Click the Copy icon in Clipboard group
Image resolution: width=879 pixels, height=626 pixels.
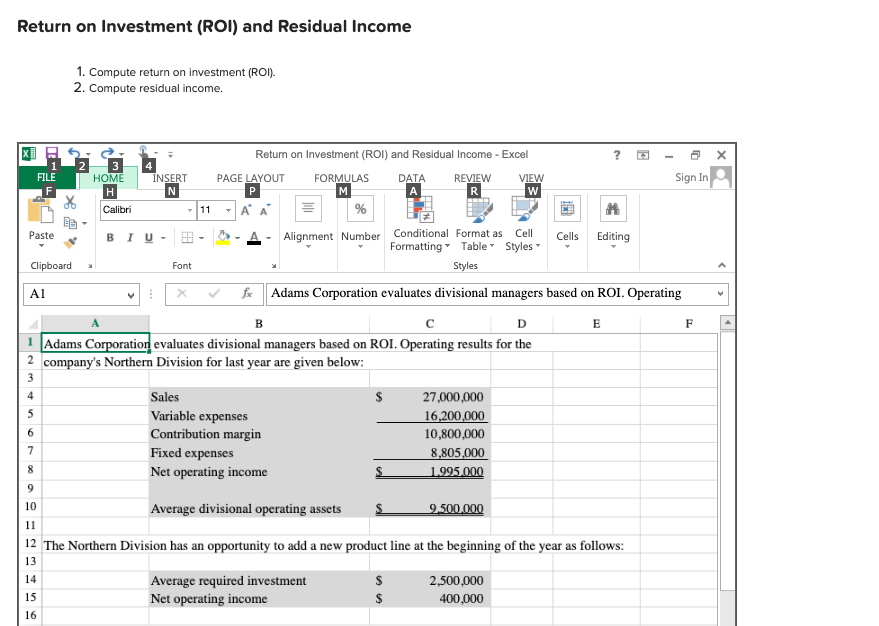tap(70, 223)
